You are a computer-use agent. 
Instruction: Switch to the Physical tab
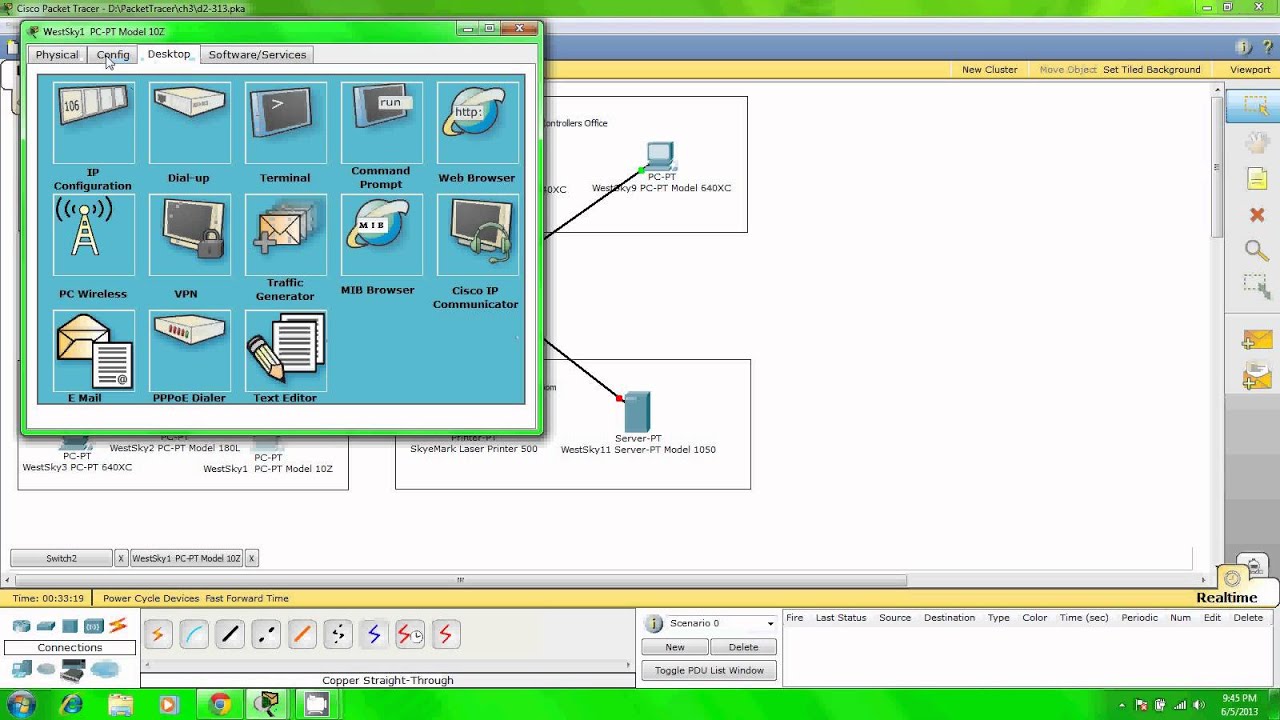(x=57, y=55)
